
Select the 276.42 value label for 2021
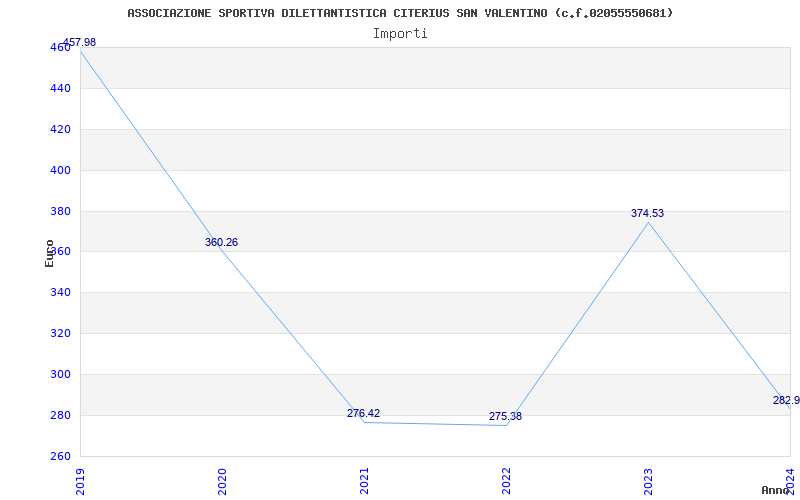pyautogui.click(x=363, y=413)
